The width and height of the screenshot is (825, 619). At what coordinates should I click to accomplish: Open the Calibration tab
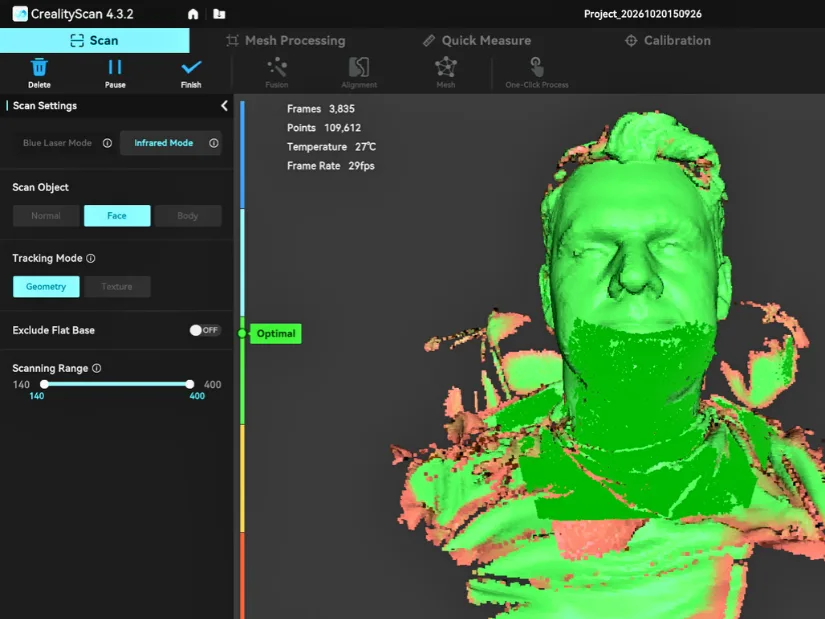[668, 41]
